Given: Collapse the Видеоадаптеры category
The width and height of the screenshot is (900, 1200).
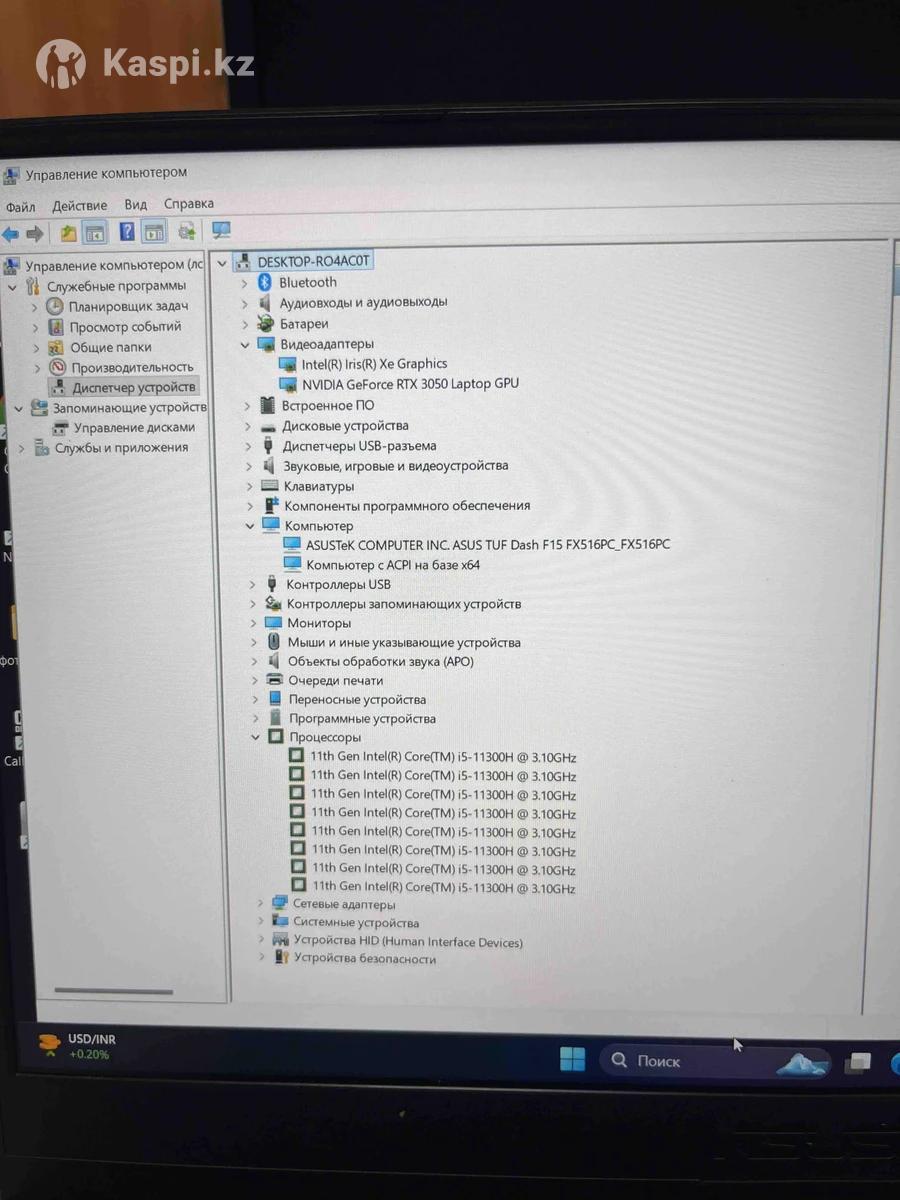Looking at the screenshot, I should (x=246, y=344).
